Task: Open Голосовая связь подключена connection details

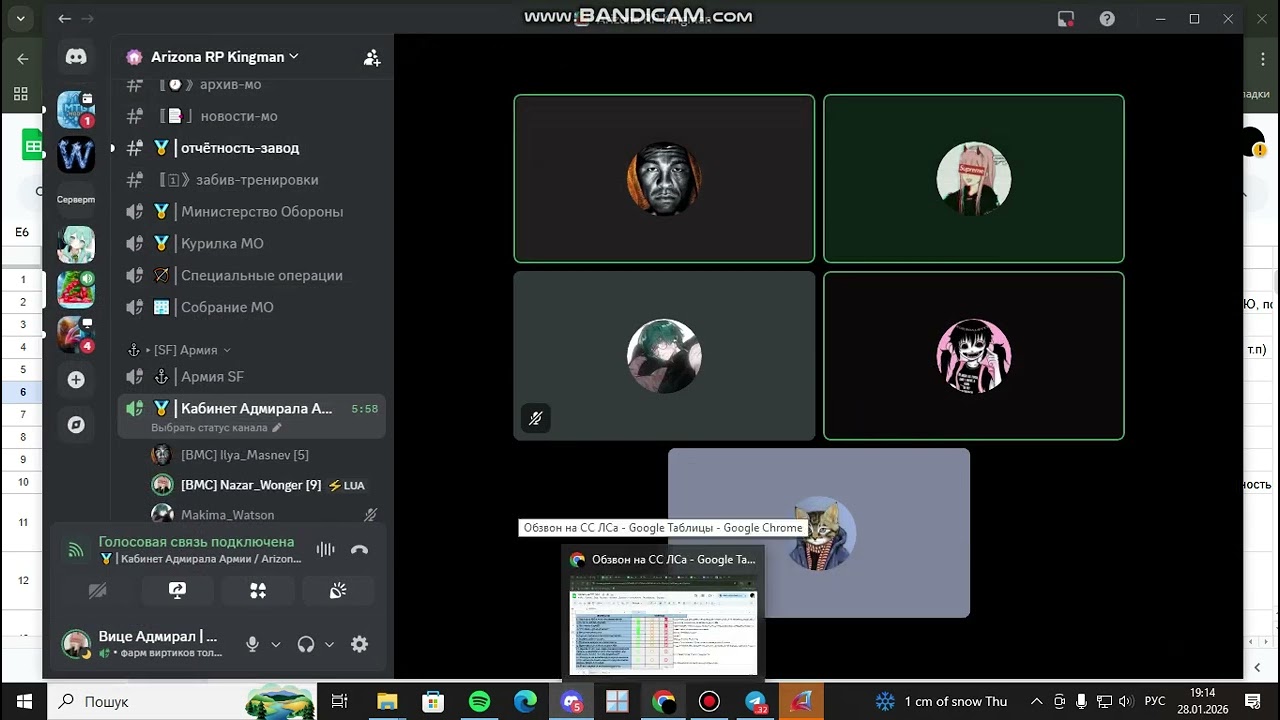Action: pyautogui.click(x=196, y=541)
